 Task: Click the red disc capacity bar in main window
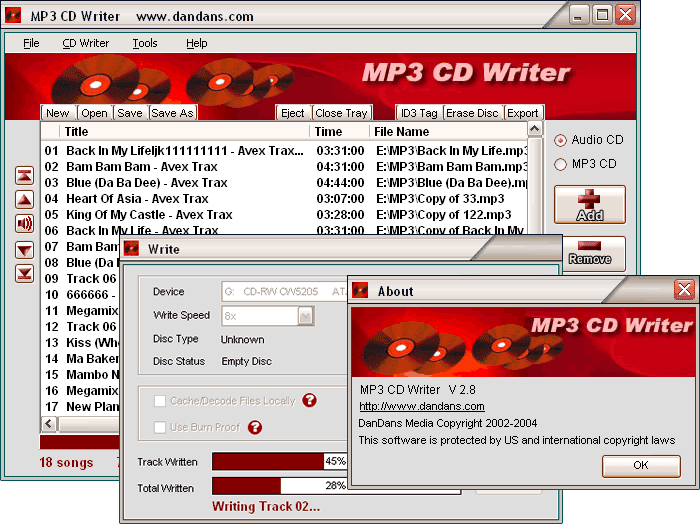(x=79, y=442)
